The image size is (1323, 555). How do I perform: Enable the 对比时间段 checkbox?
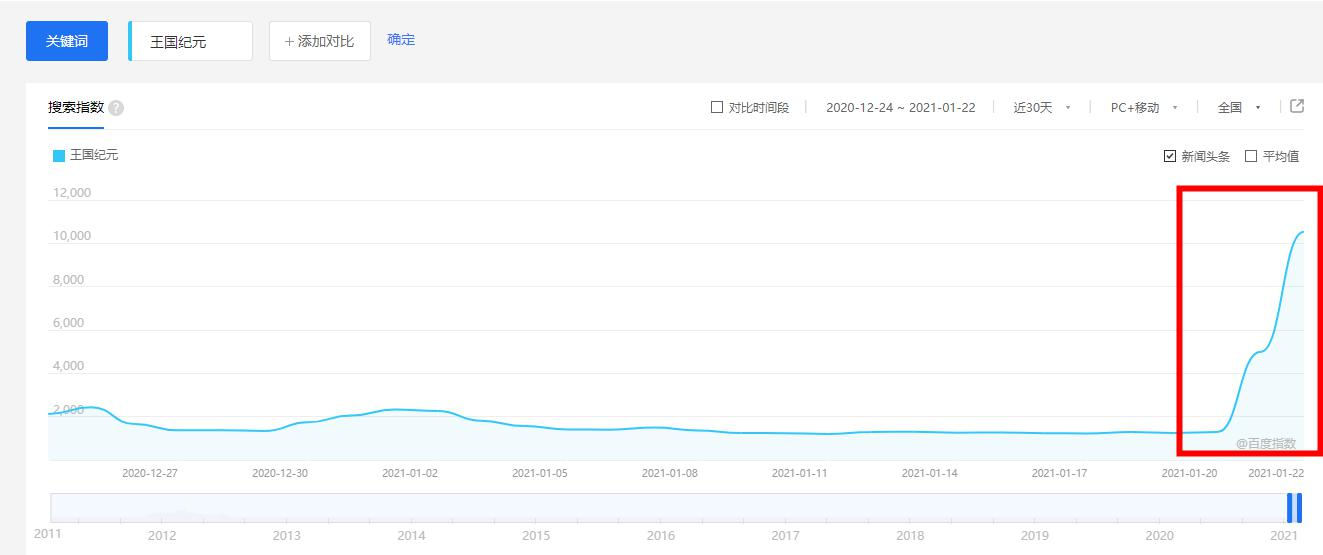pyautogui.click(x=716, y=107)
